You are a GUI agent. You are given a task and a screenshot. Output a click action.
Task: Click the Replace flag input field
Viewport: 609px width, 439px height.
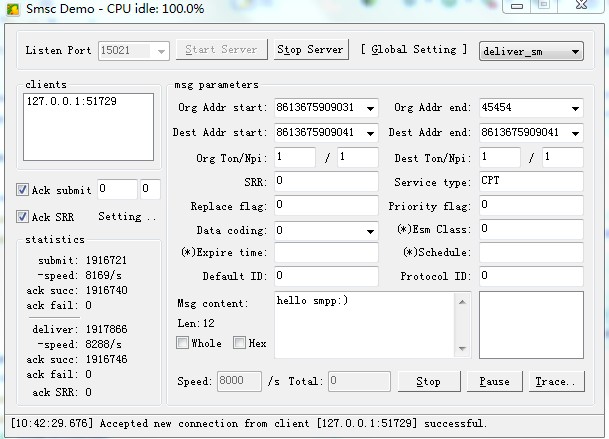pyautogui.click(x=326, y=205)
